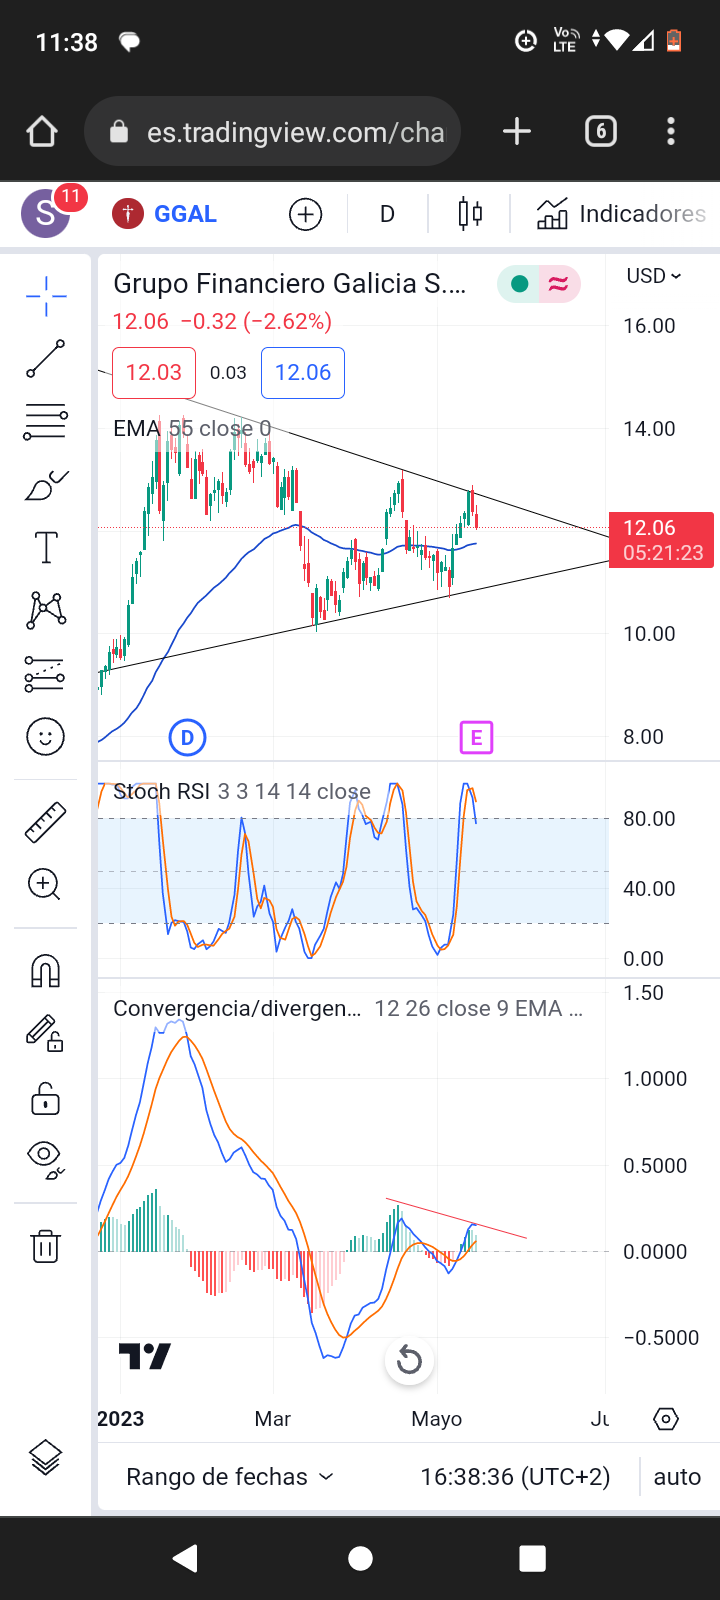Select the Stoch RSI indicator legend

(242, 792)
